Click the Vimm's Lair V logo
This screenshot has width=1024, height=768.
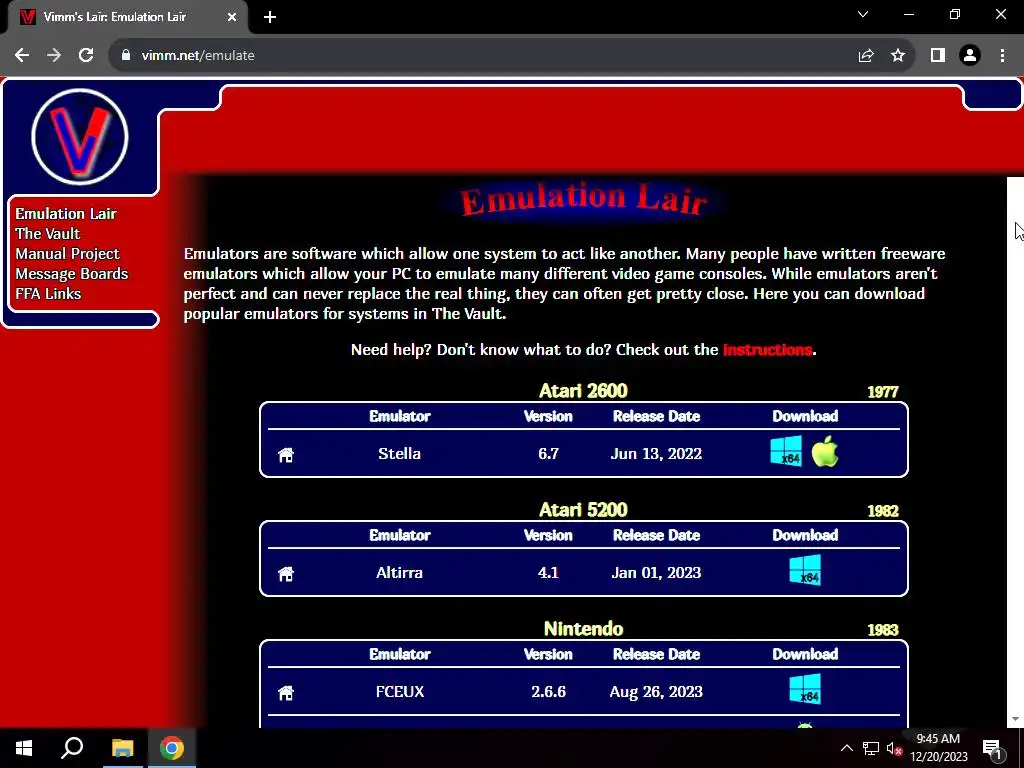[80, 137]
